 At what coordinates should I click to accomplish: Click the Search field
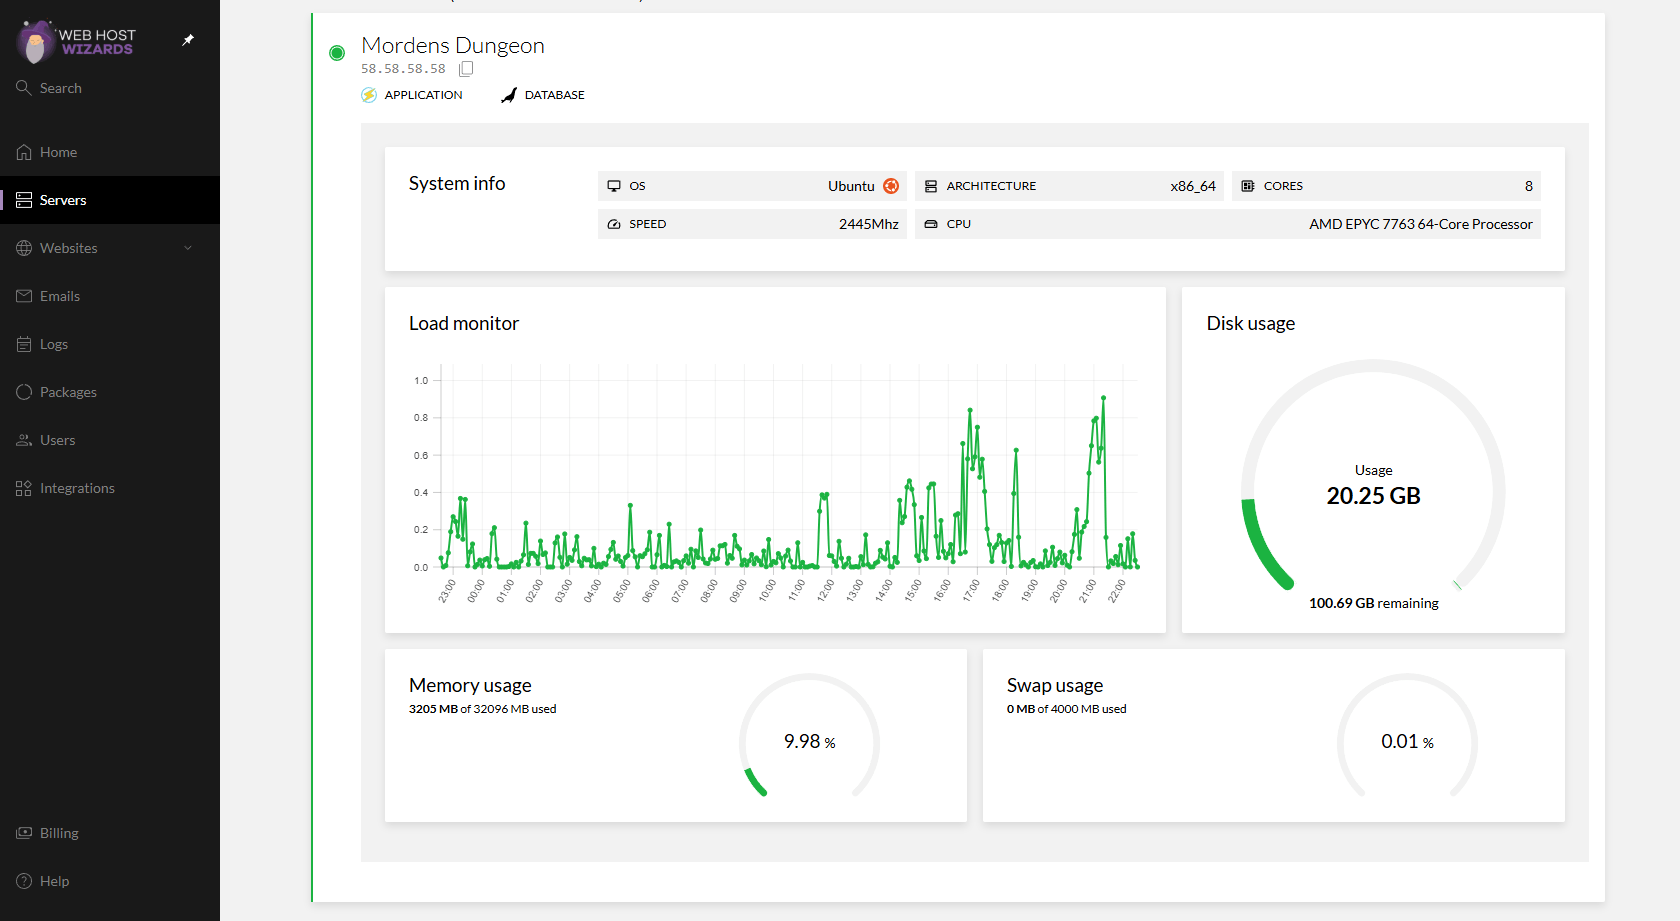pos(110,88)
